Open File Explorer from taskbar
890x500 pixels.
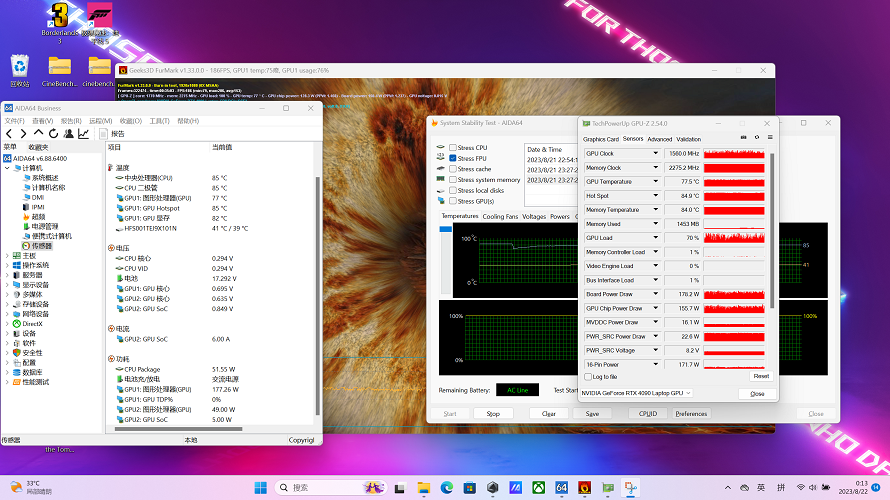click(x=423, y=488)
